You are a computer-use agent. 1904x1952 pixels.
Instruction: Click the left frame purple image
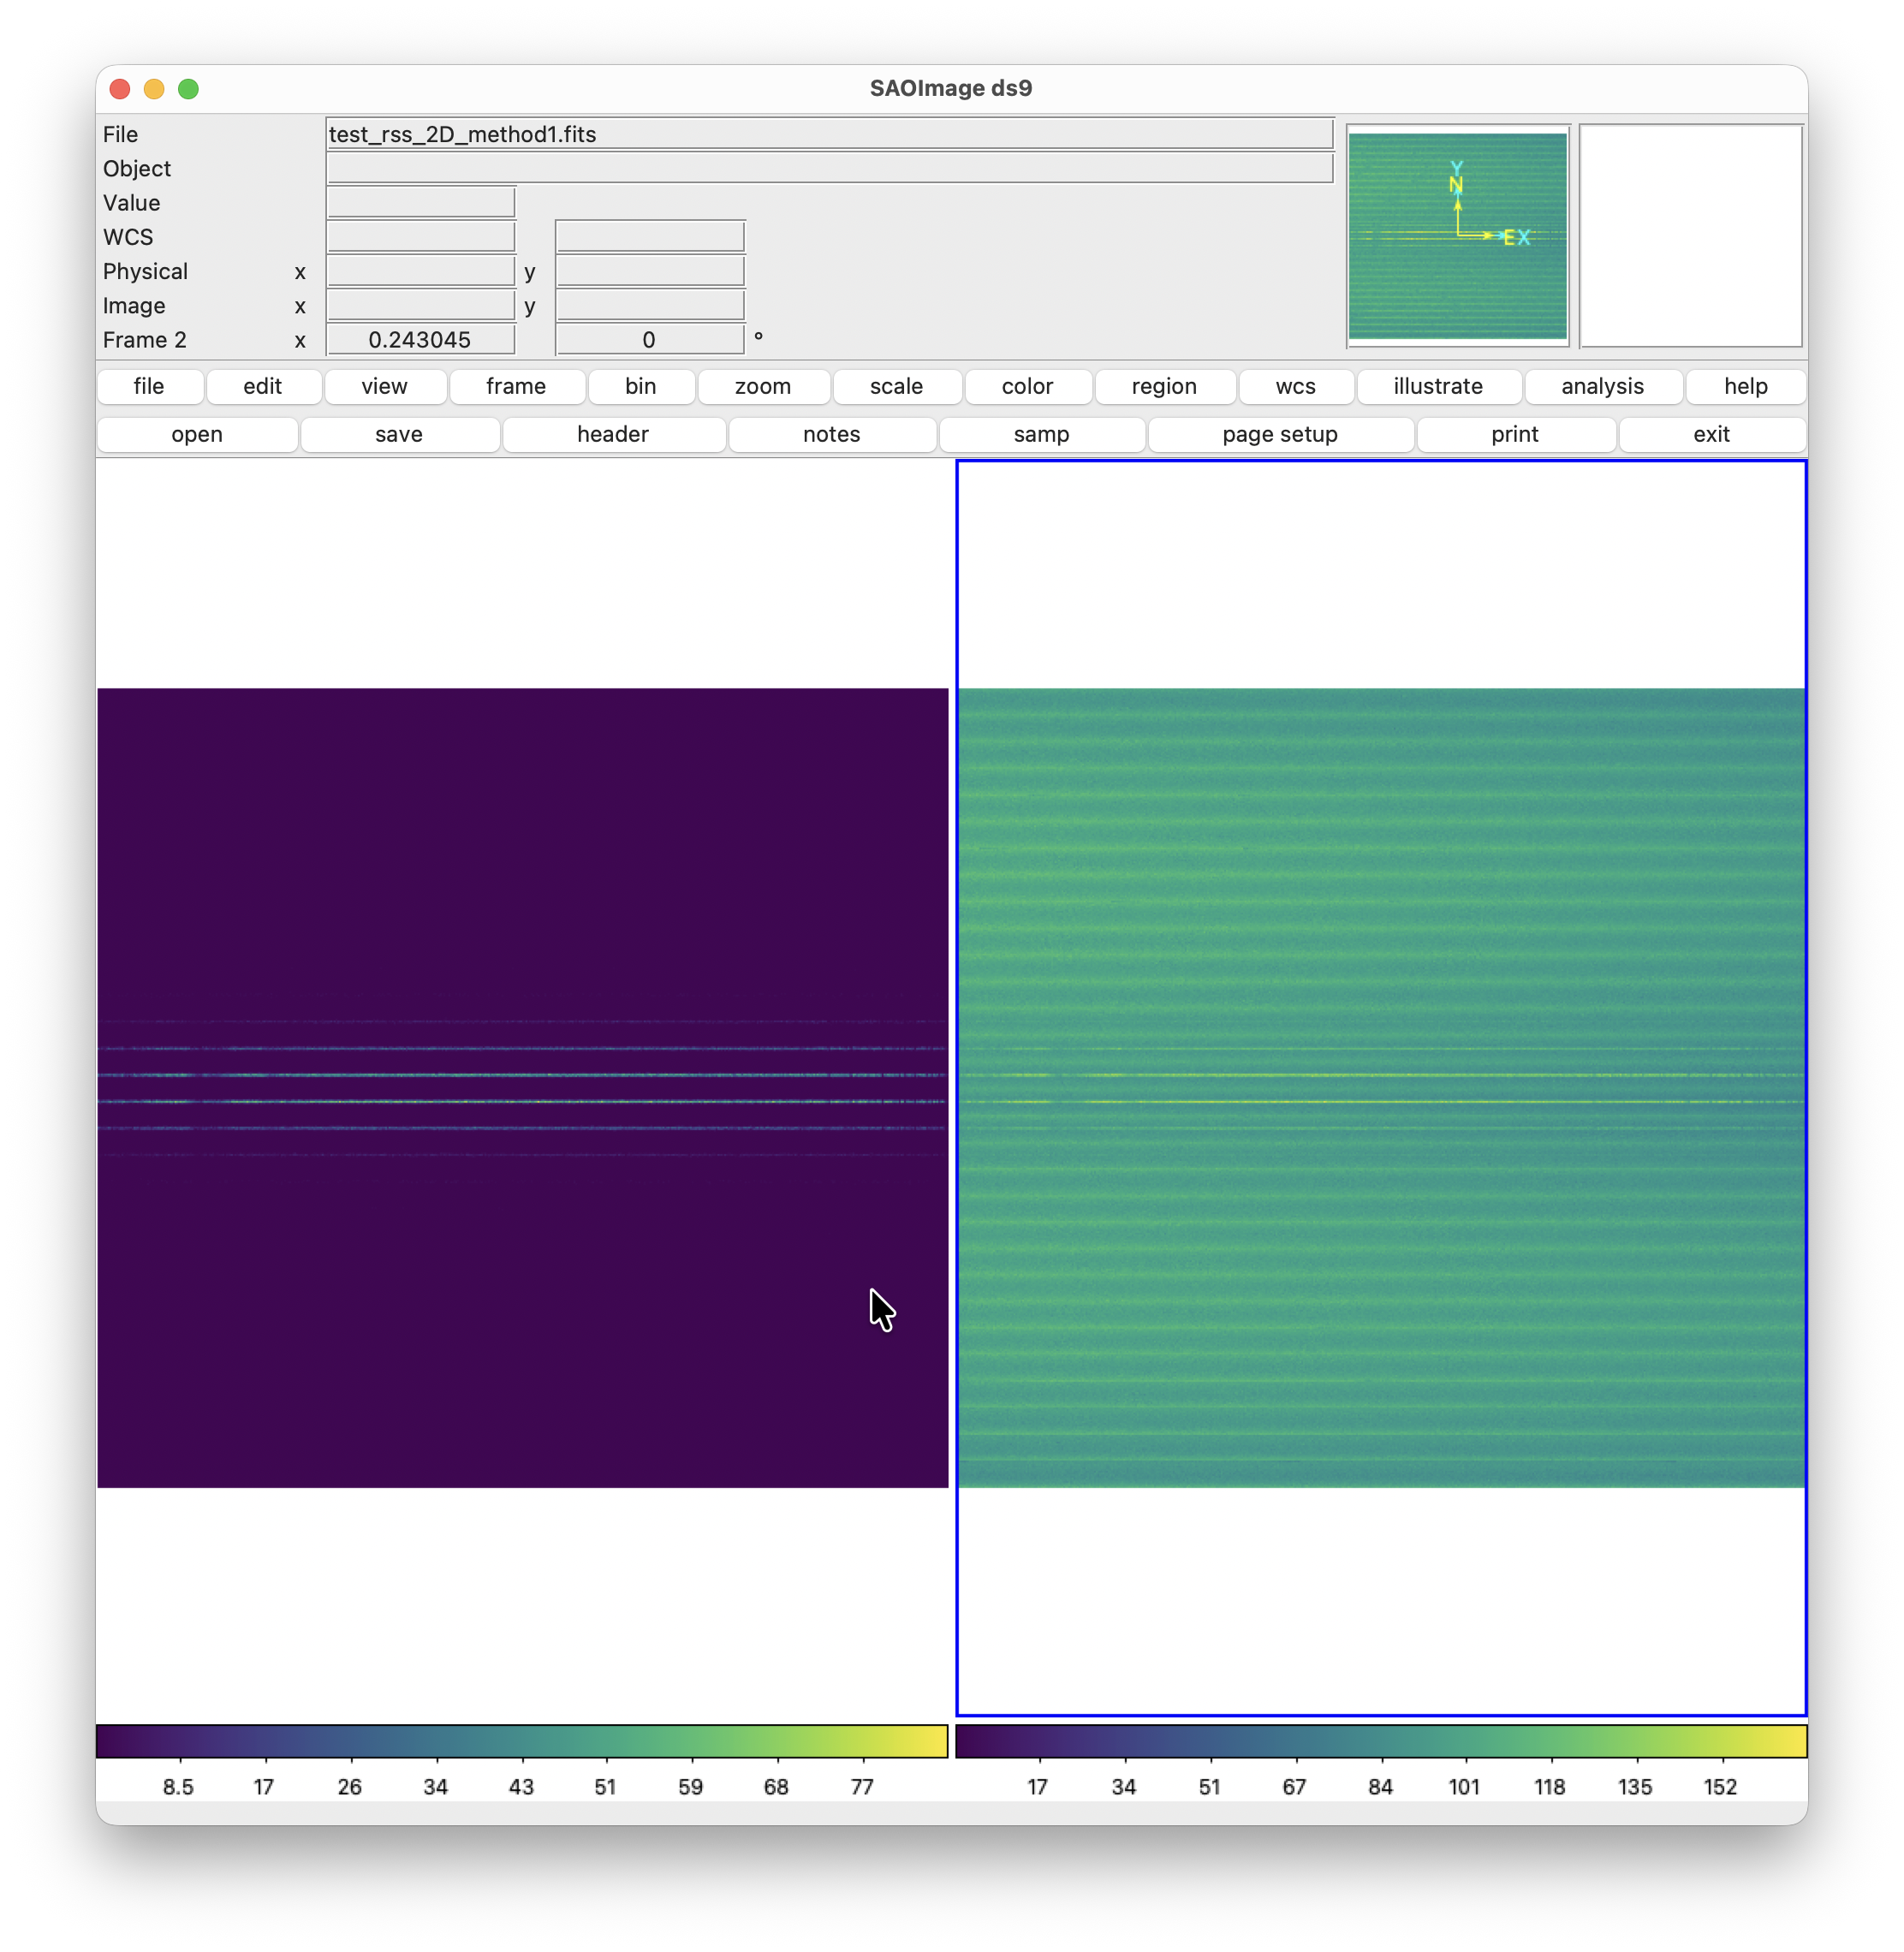(x=522, y=1088)
